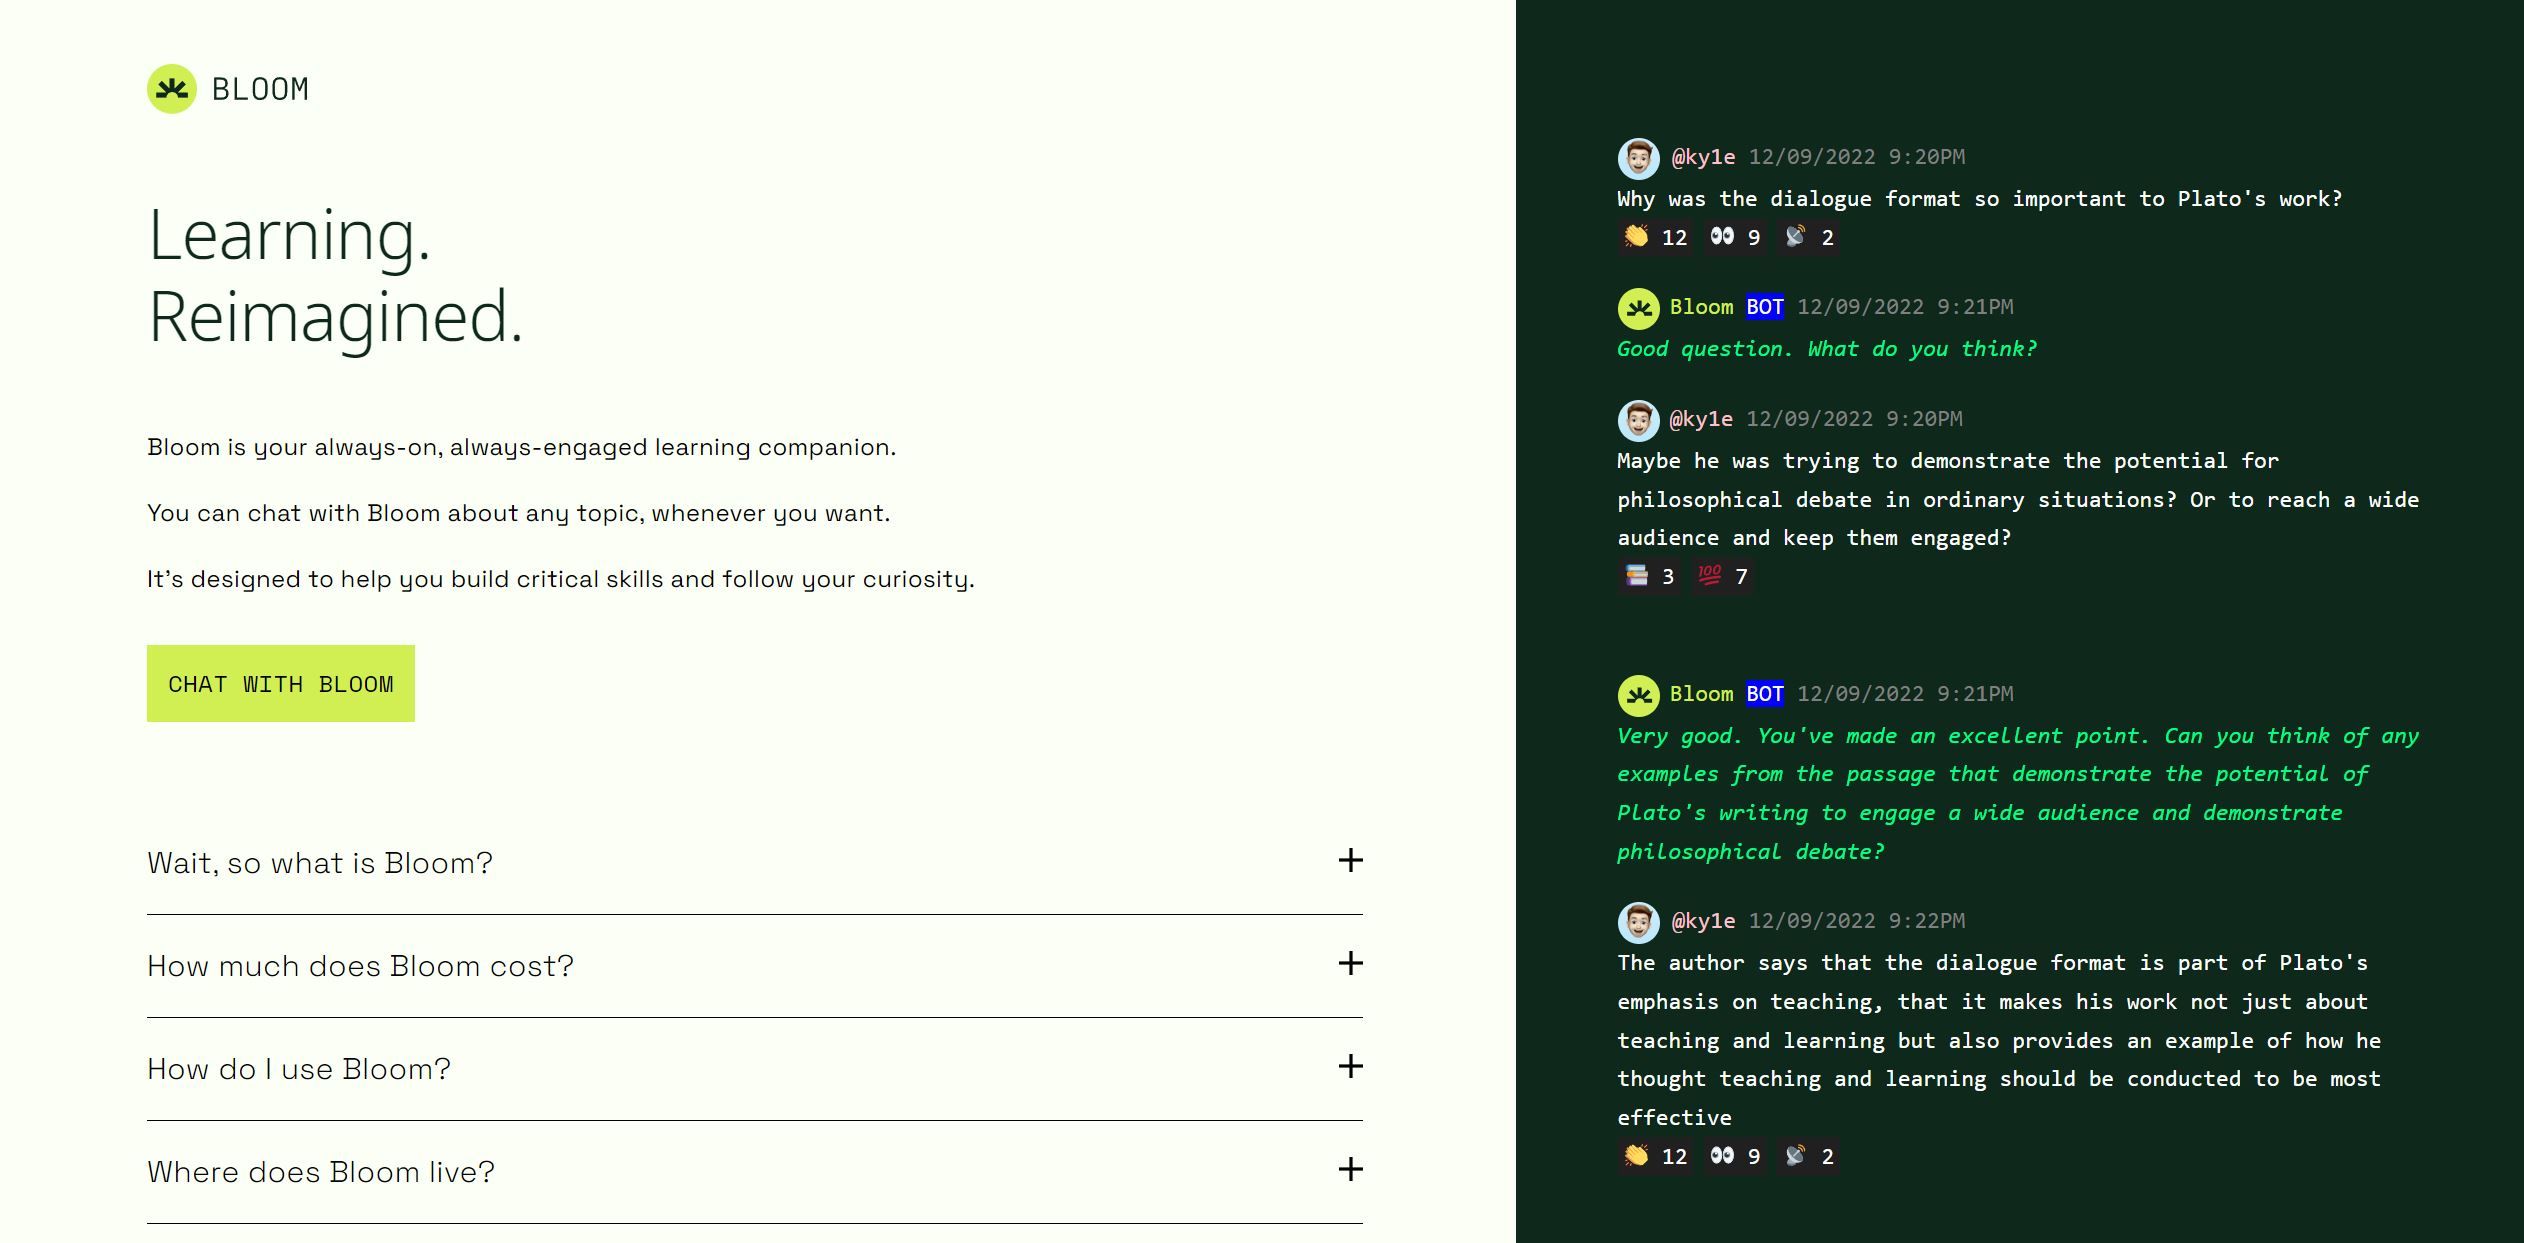Select @ky1e's avatar on the first message
The width and height of the screenshot is (2524, 1243).
coord(1638,157)
